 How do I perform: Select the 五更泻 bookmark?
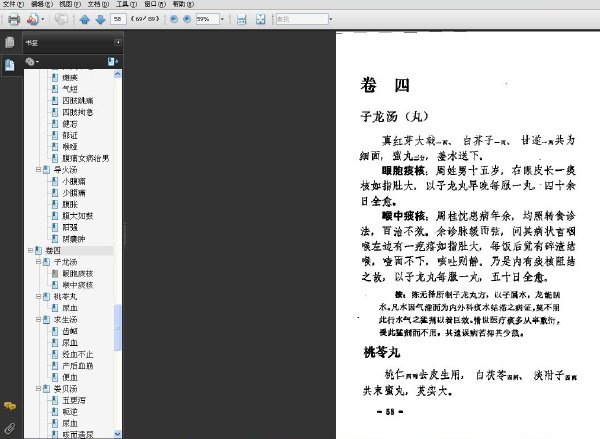74,400
